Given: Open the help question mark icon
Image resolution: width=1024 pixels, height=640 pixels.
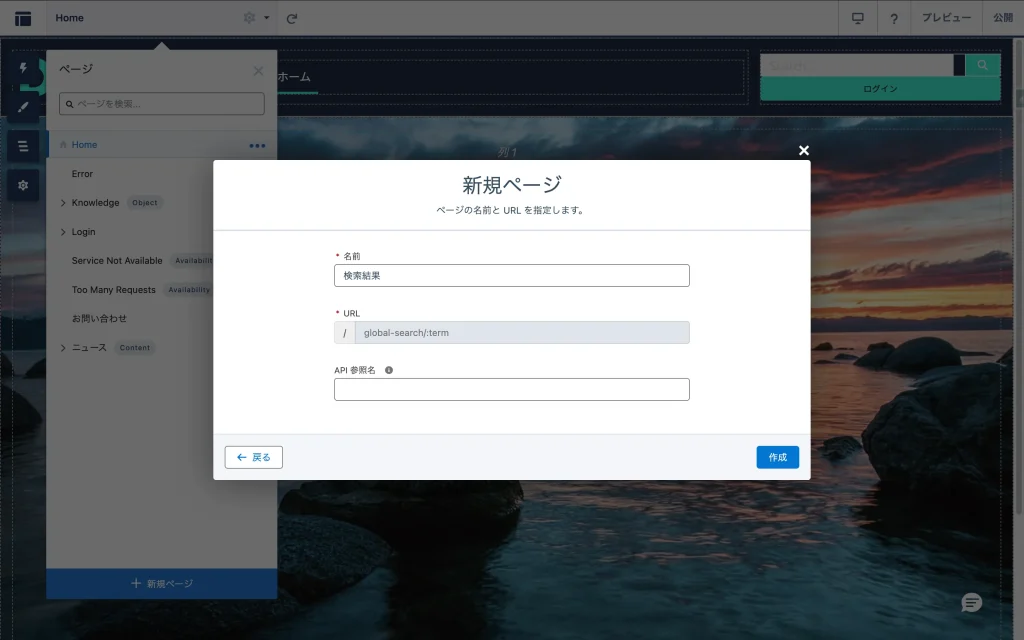Looking at the screenshot, I should pos(893,18).
